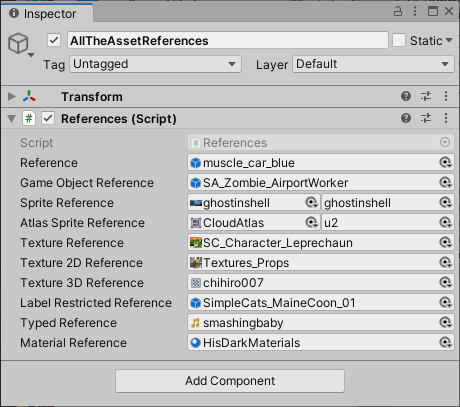
Task: Open object picker next to smashingbaby
Action: 445,322
